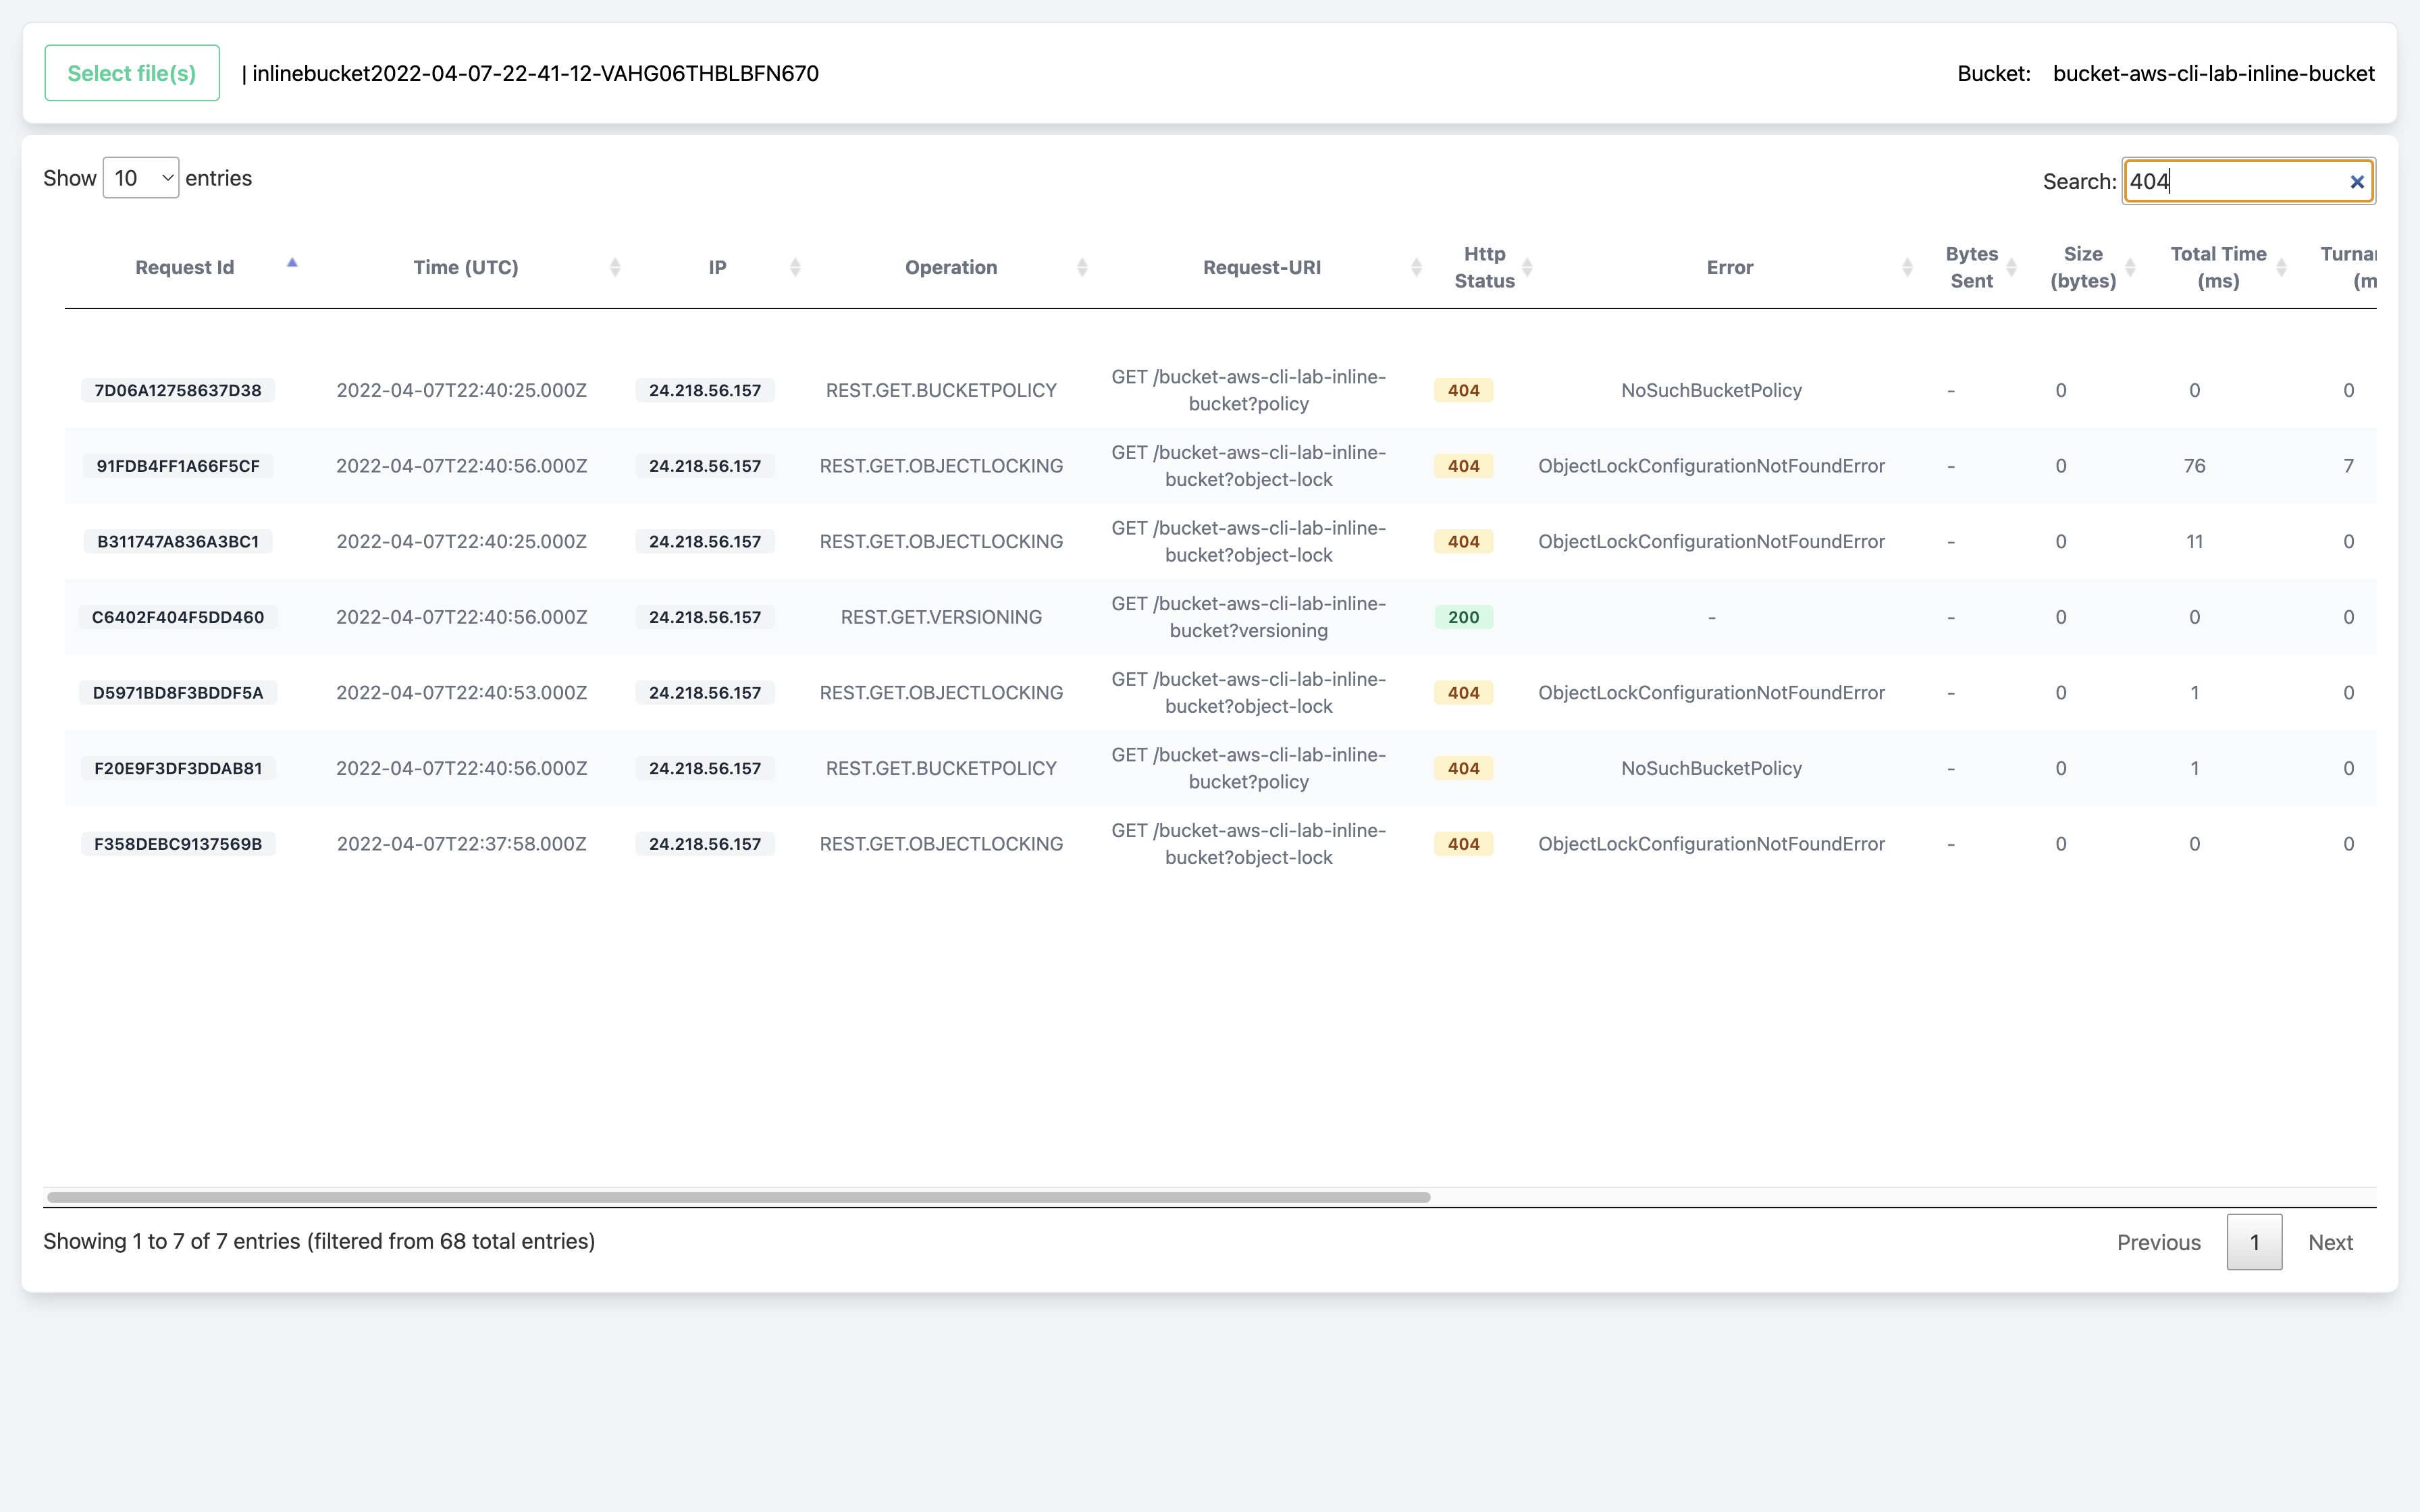Click the Select file(s) button
Screen dimensions: 2420x1512
click(x=132, y=73)
